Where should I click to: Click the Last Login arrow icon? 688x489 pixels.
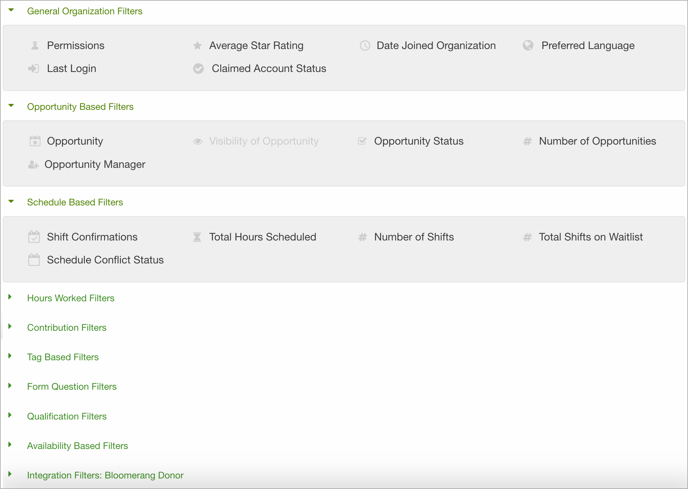34,68
